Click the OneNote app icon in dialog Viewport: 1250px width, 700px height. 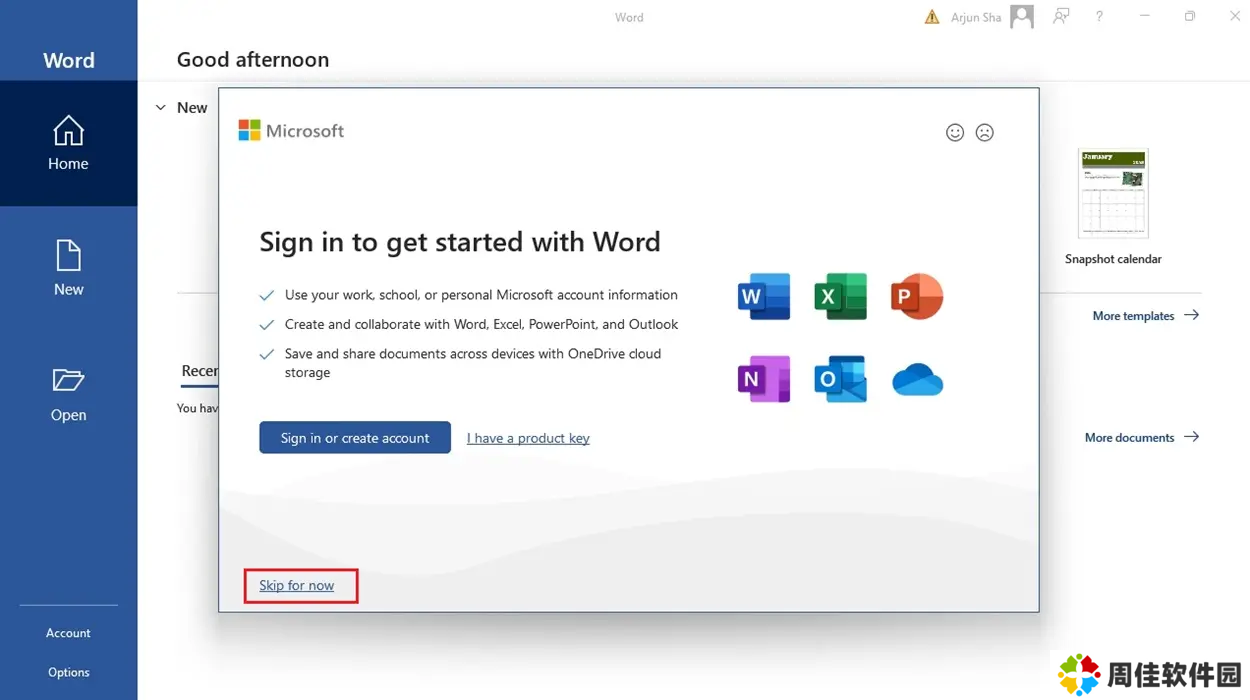click(764, 379)
